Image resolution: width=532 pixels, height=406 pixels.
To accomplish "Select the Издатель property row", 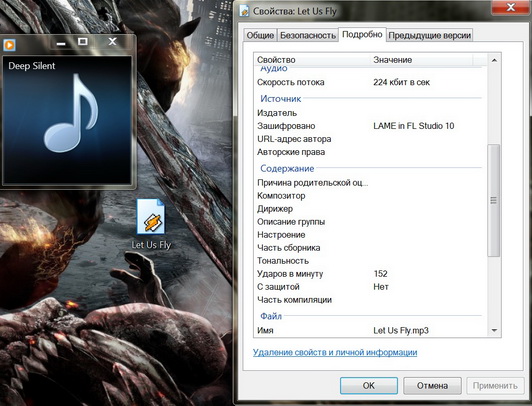I will point(370,113).
